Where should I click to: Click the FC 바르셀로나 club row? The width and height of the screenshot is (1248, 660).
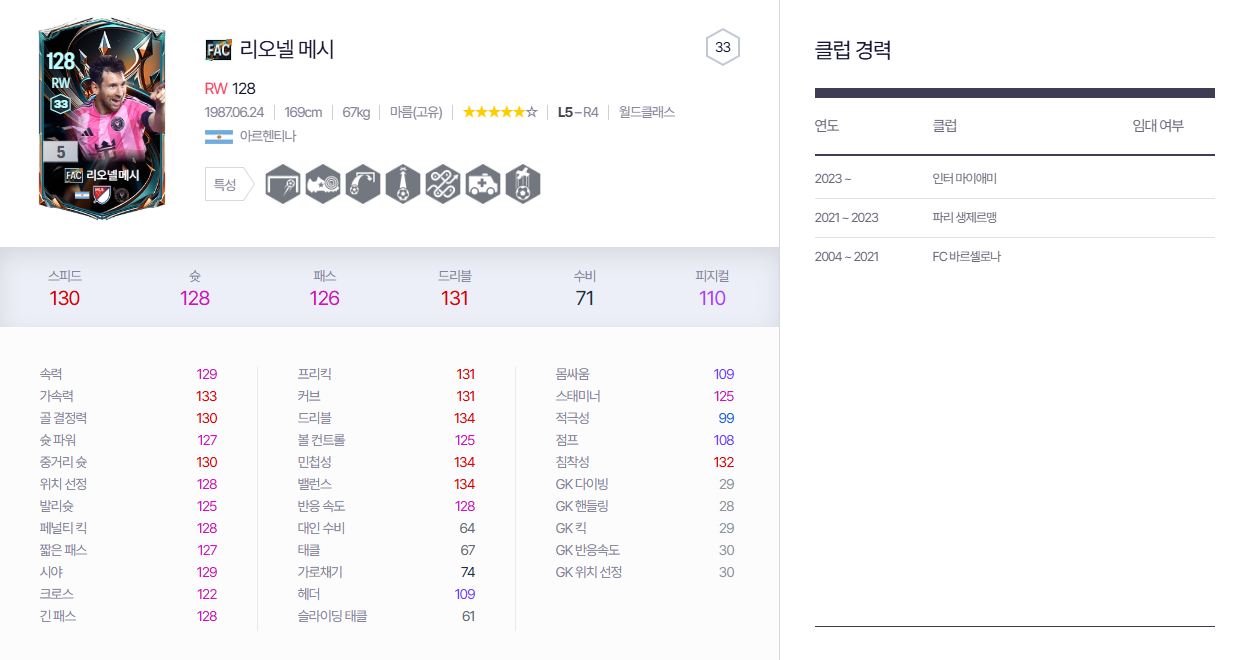[1015, 257]
